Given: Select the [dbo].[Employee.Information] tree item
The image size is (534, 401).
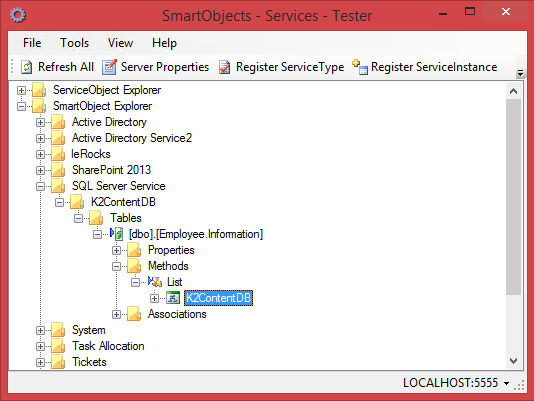Looking at the screenshot, I should click(196, 234).
